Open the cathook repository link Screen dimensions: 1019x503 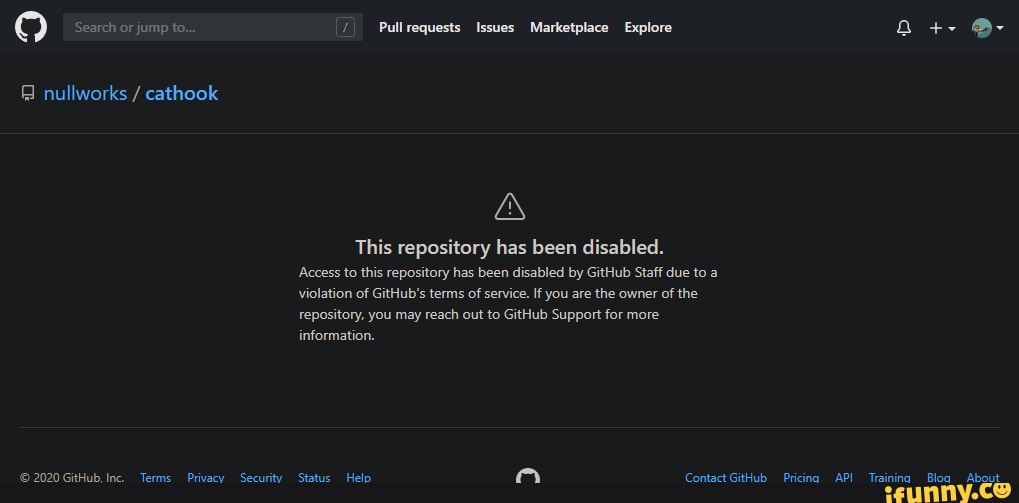pyautogui.click(x=181, y=94)
